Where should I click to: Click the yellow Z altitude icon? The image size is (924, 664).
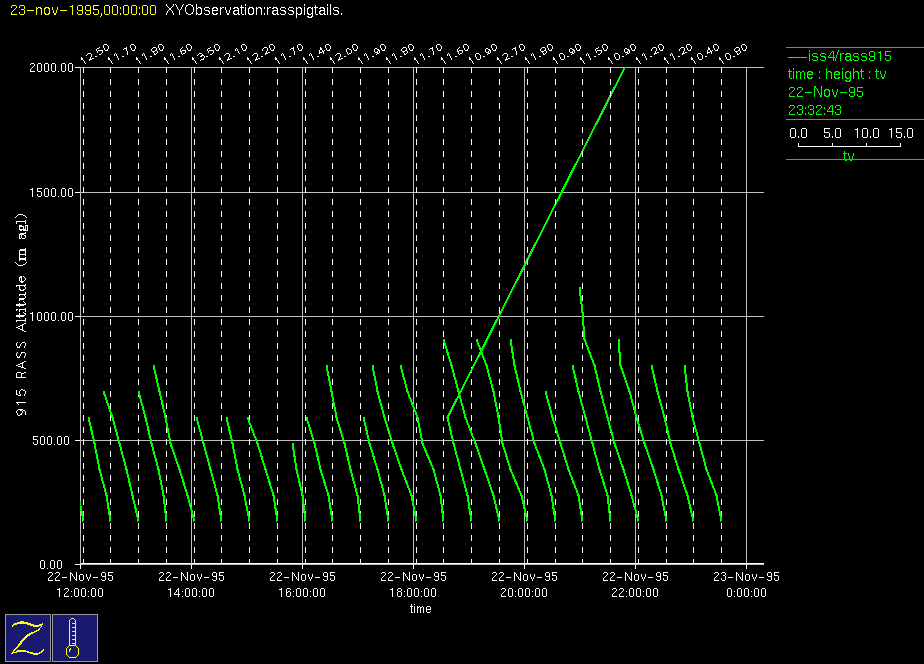point(28,638)
